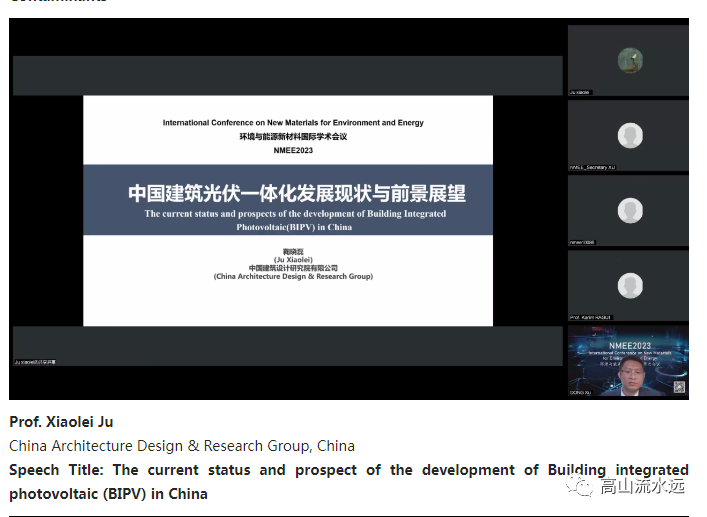
Task: Click the shared slide title 中国建筑光伏一体化发展现状与前景展望
Action: point(297,193)
